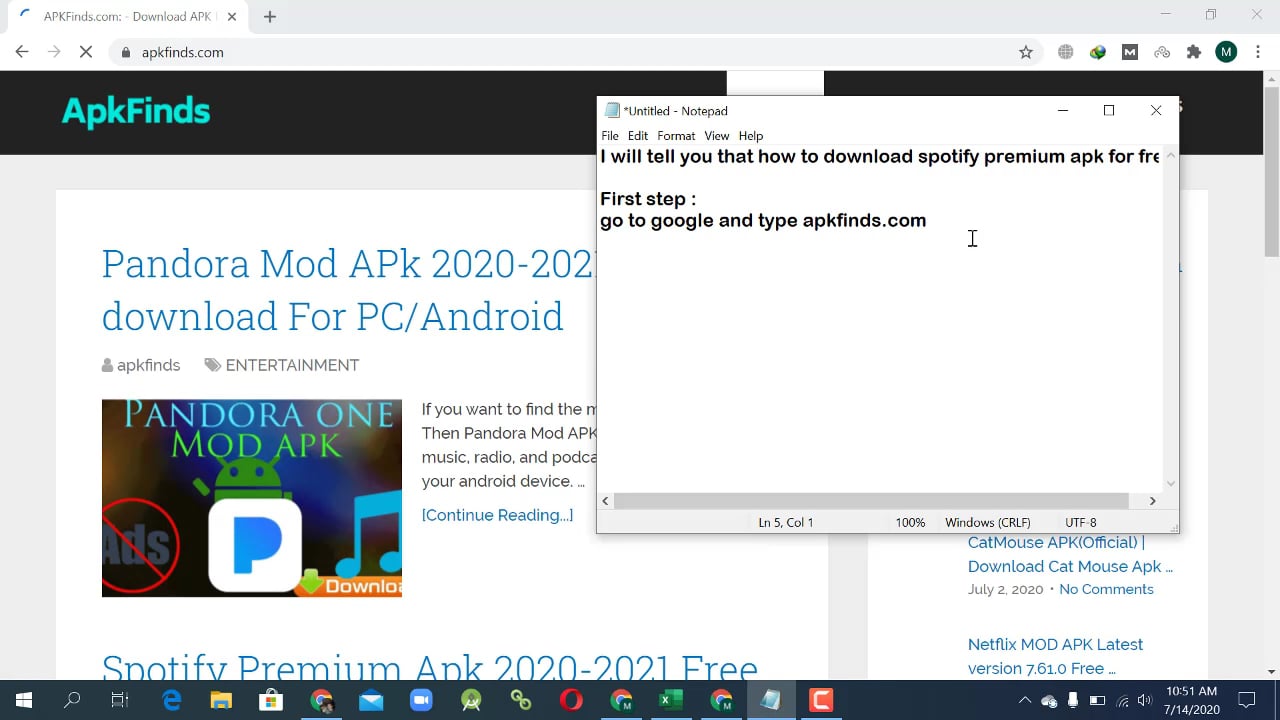Open Notepad's Edit menu

[x=638, y=136]
